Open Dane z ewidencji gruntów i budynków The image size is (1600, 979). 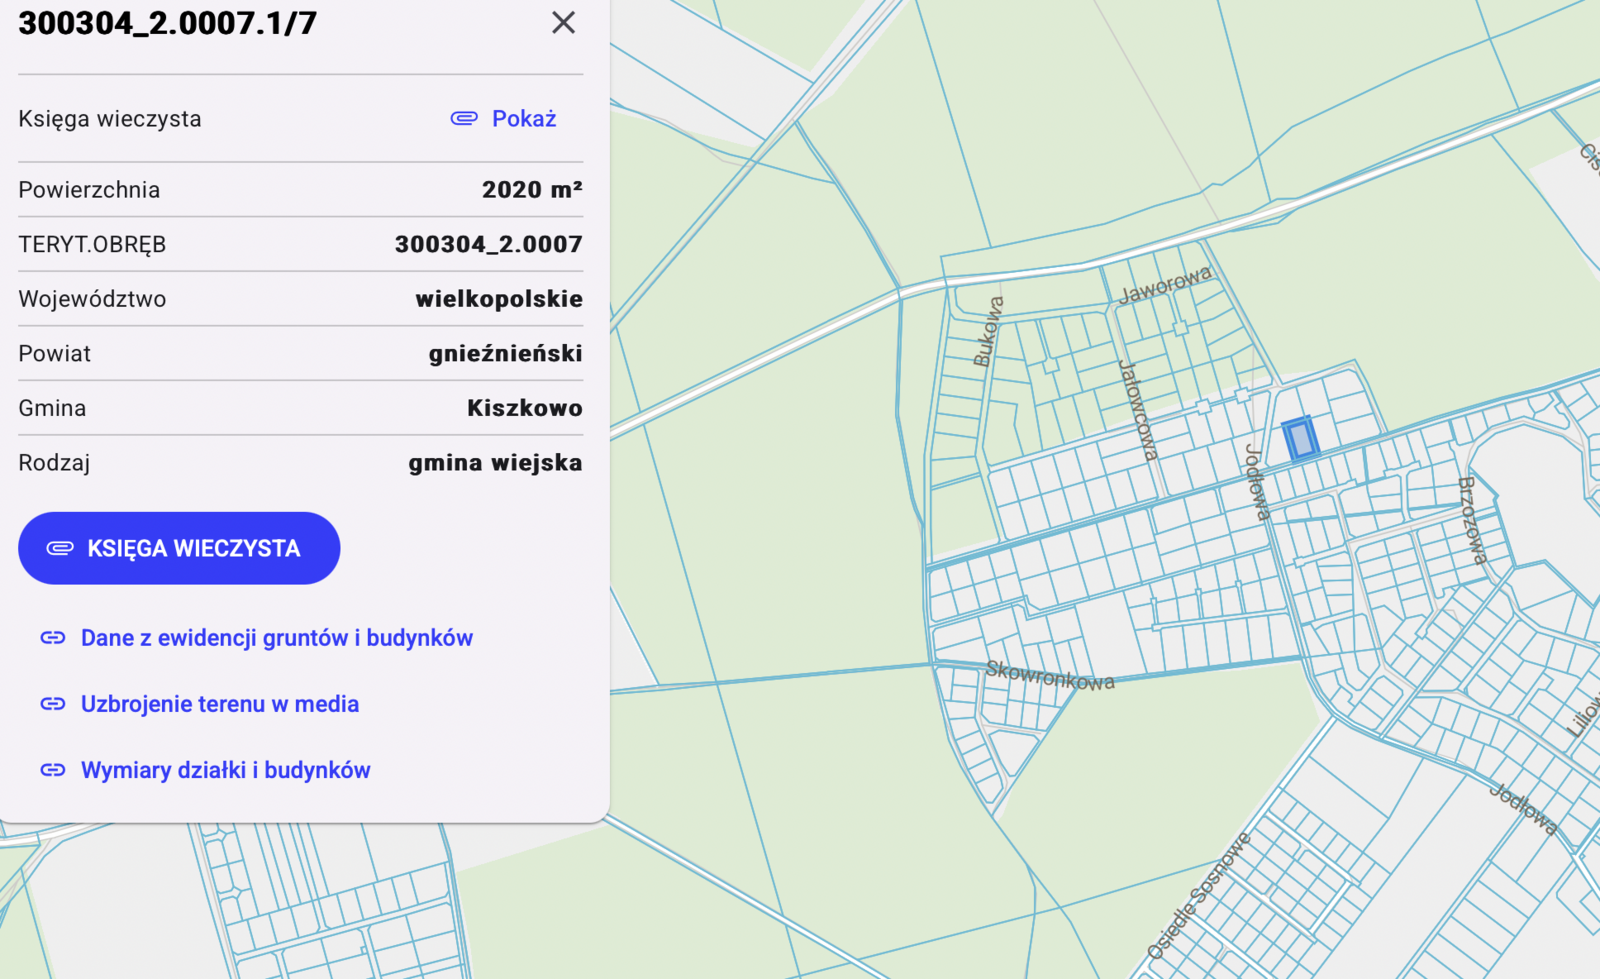pos(276,638)
